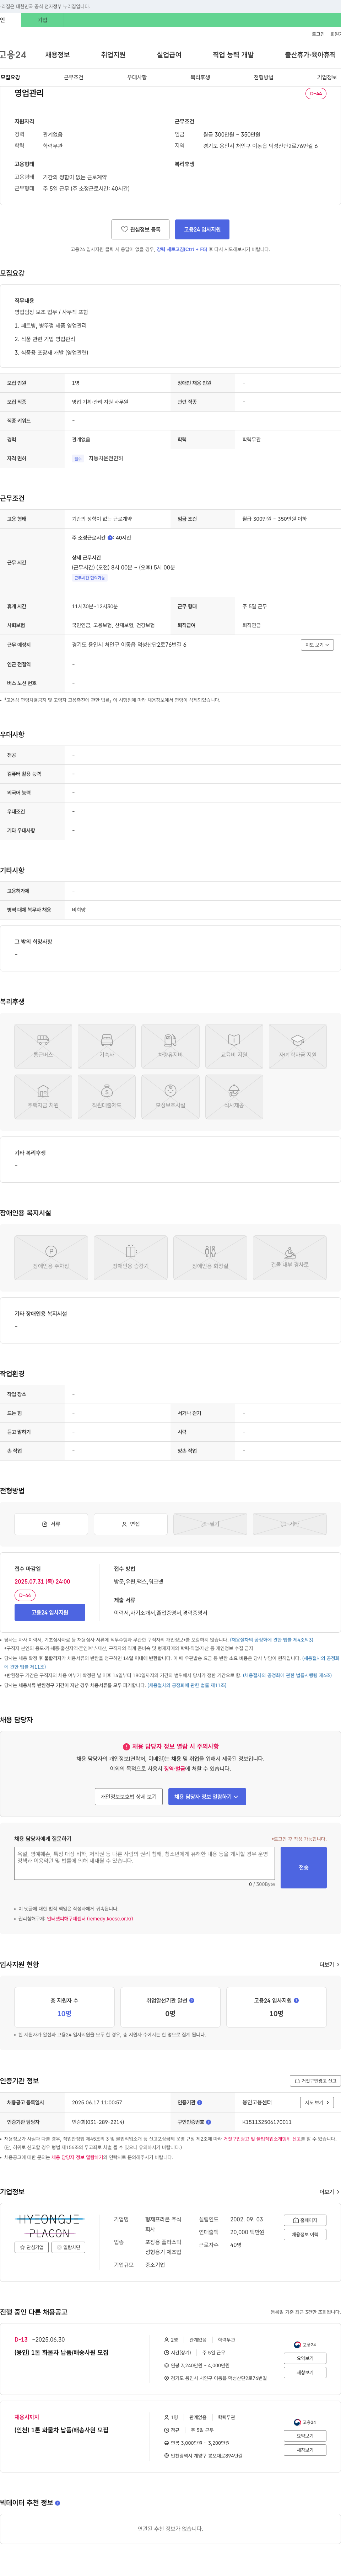Viewport: 341px width, 2576px height.
Task: Expand the 지도 보기 dropdown near 근무 예정지
Action: tap(317, 645)
